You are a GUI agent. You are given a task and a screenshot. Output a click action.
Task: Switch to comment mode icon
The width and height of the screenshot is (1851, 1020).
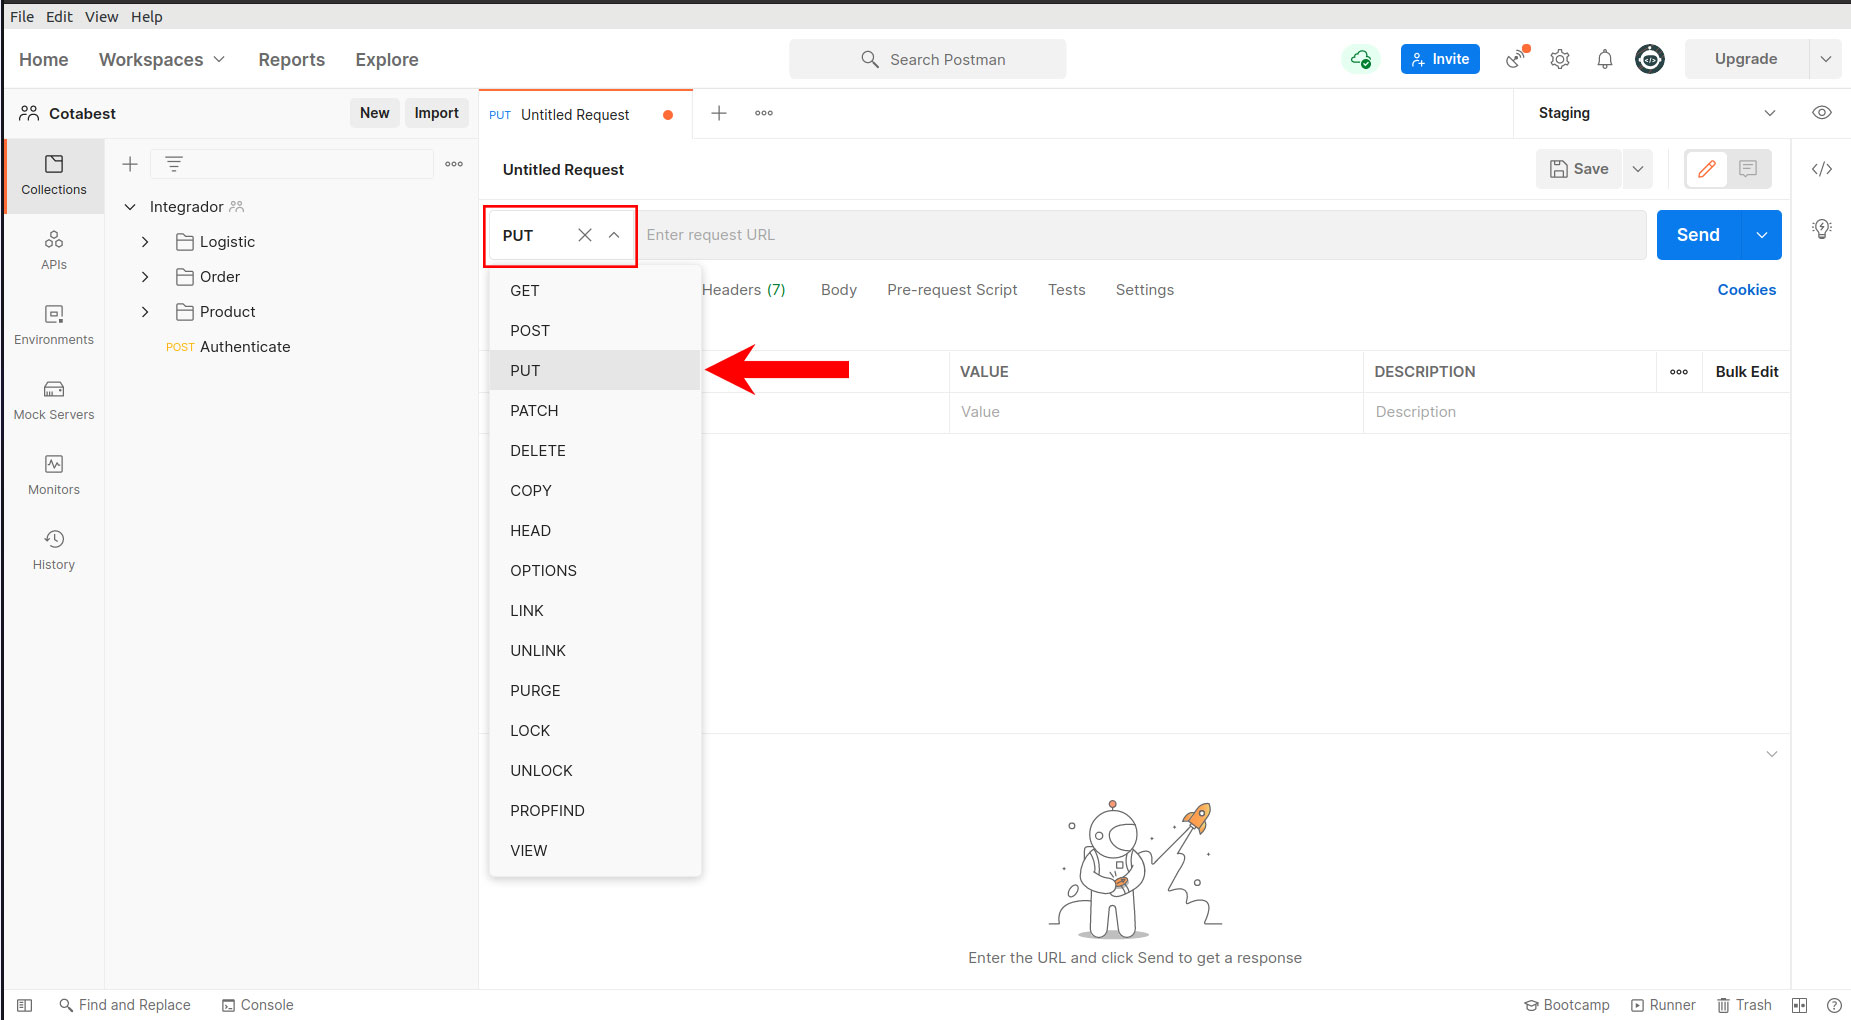coord(1748,169)
